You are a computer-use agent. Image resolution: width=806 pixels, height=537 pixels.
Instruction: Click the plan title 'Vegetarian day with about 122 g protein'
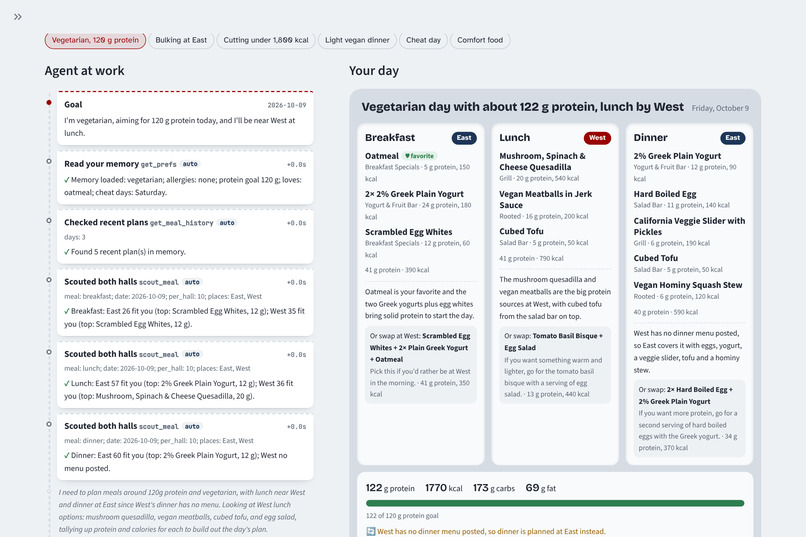point(522,106)
